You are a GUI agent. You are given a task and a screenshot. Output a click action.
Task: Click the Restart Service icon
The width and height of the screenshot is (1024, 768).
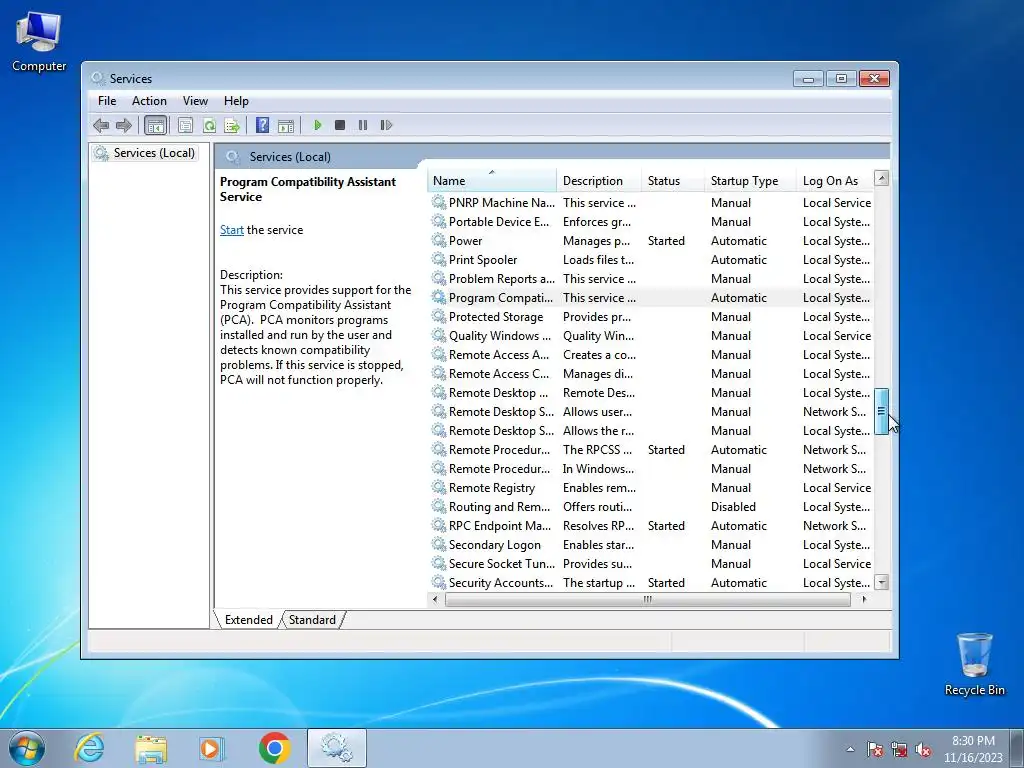tap(386, 125)
